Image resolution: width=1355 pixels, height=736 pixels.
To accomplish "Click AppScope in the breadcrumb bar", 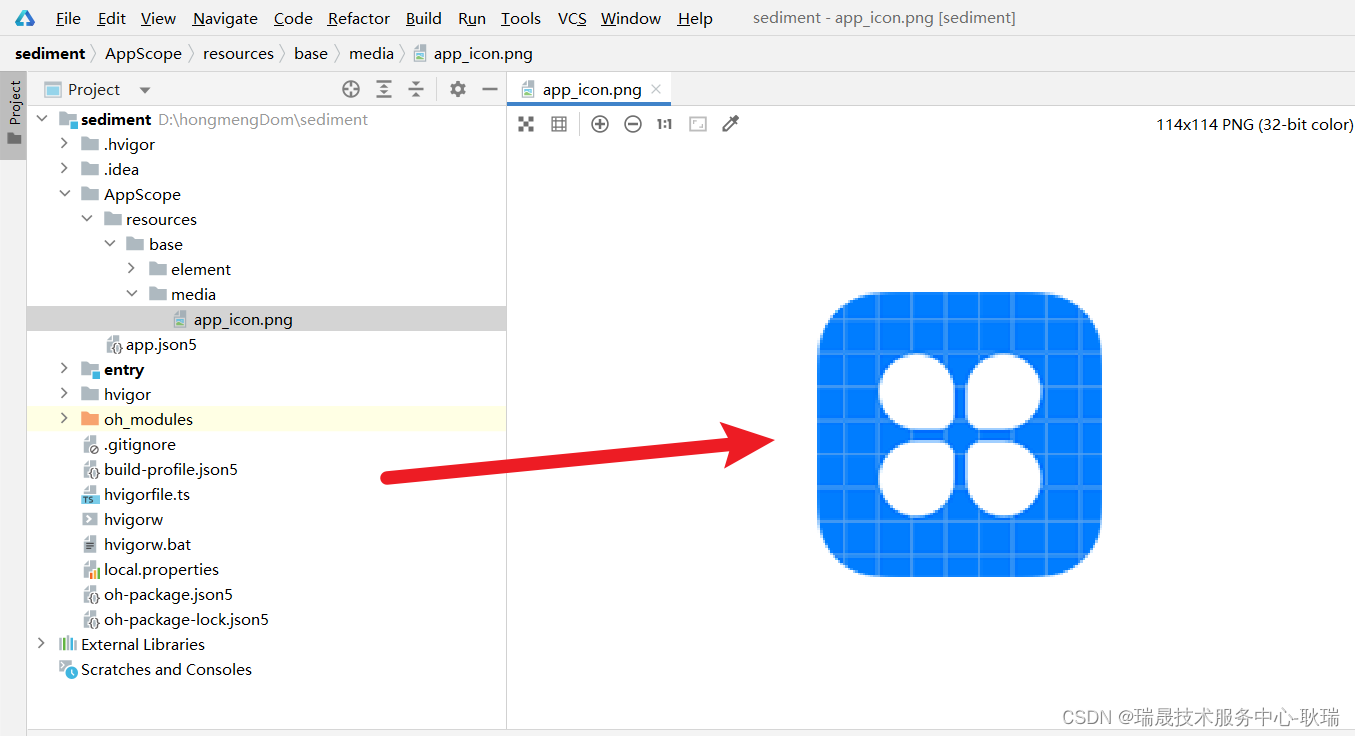I will 143,54.
